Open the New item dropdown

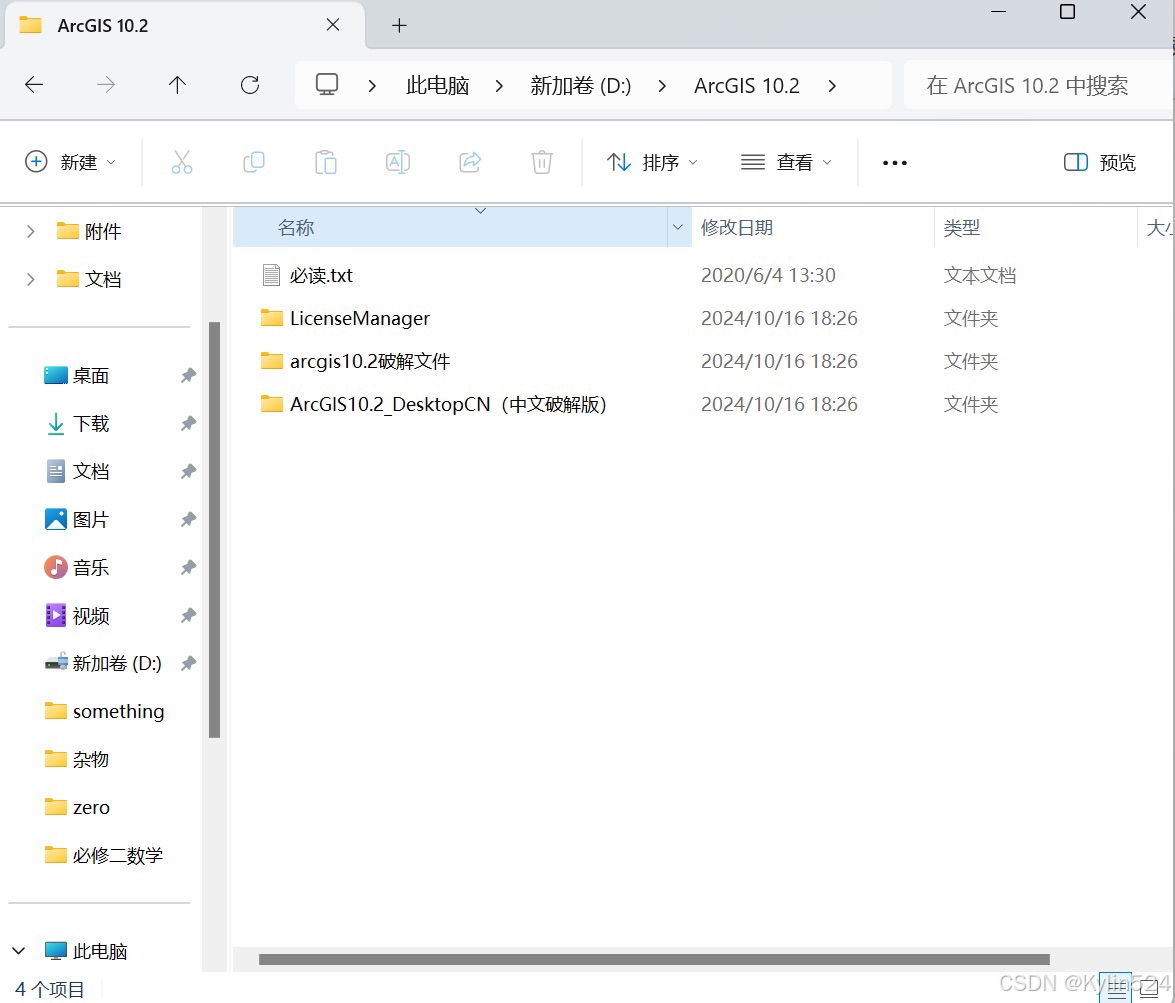[x=70, y=162]
